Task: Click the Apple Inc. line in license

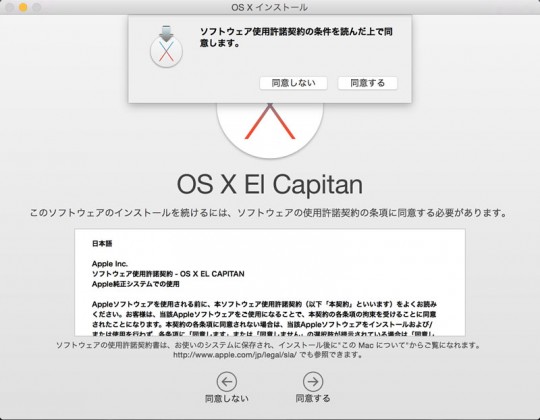Action: [110, 264]
